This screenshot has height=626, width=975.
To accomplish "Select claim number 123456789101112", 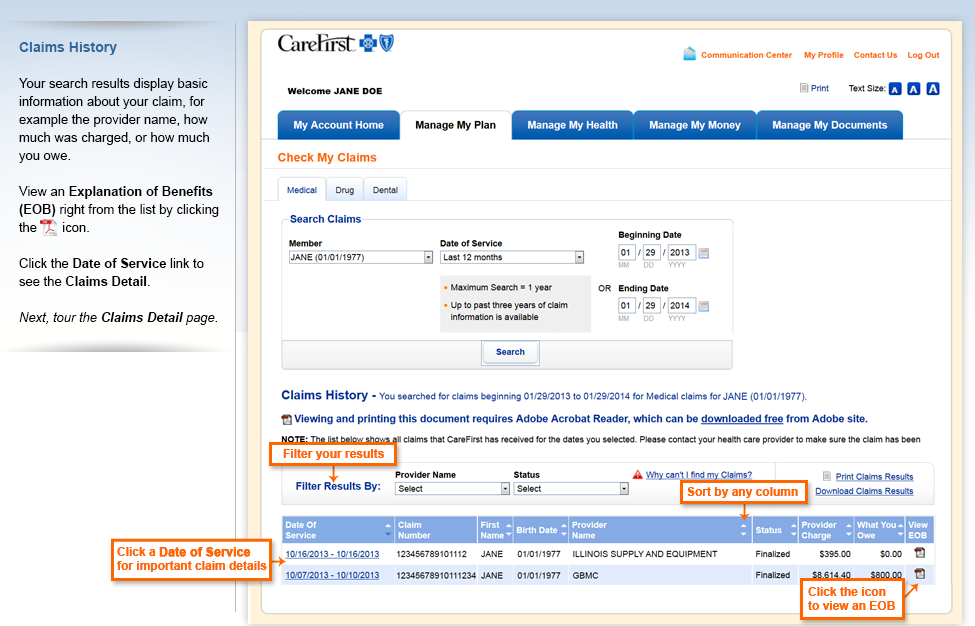I will click(432, 554).
